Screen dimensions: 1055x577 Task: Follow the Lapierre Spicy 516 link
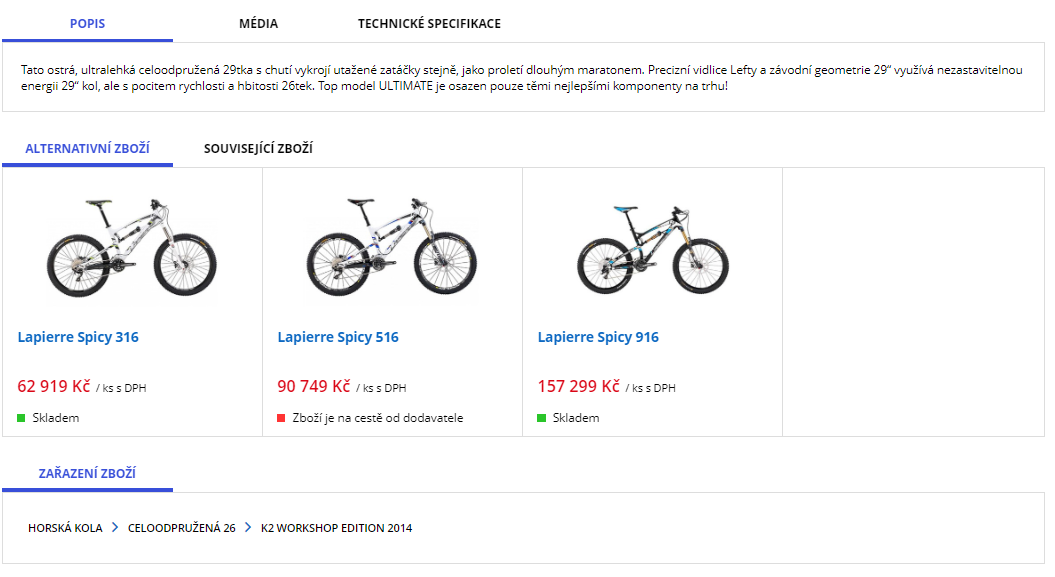coord(338,338)
